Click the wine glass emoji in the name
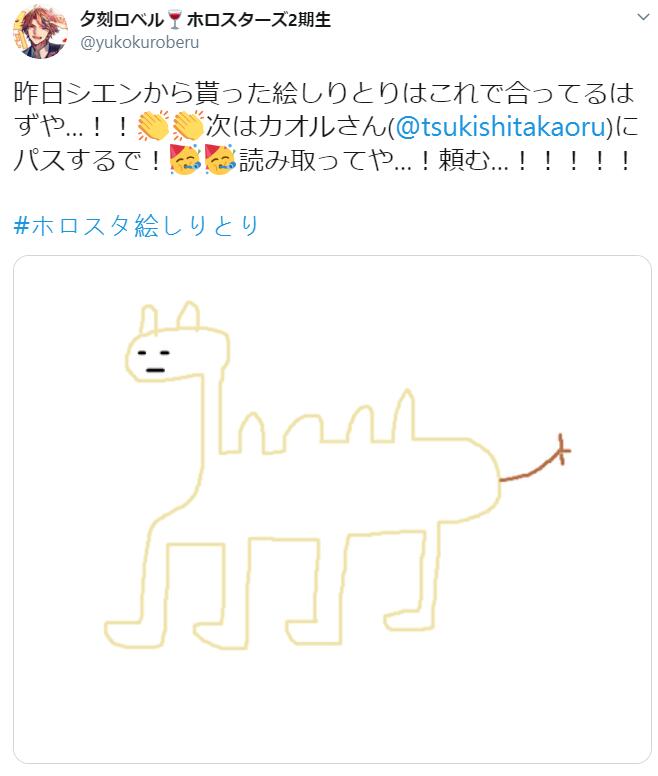 click(x=175, y=20)
